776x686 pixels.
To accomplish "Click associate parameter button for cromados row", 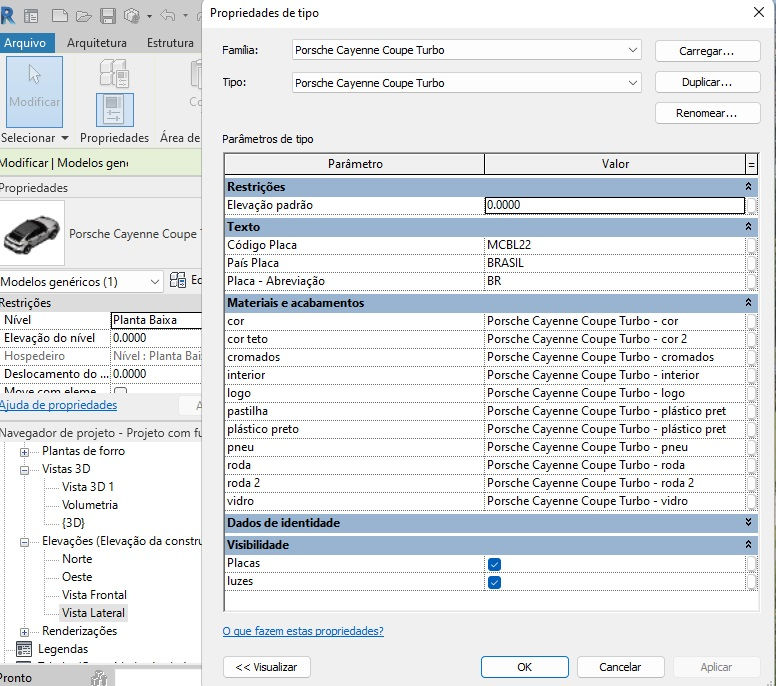I will pos(751,357).
